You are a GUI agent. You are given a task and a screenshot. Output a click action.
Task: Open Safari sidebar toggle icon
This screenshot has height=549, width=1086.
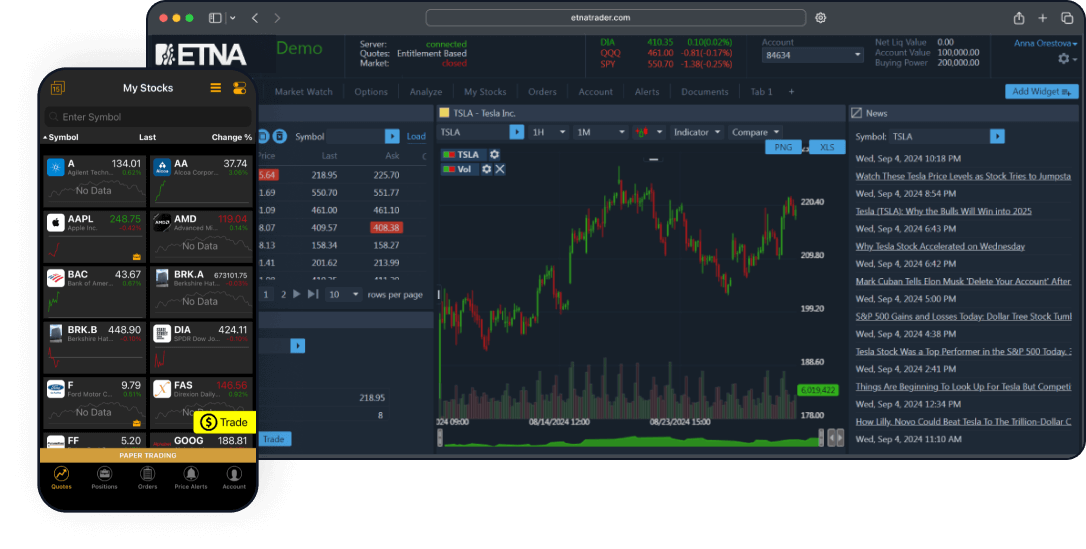[x=215, y=18]
